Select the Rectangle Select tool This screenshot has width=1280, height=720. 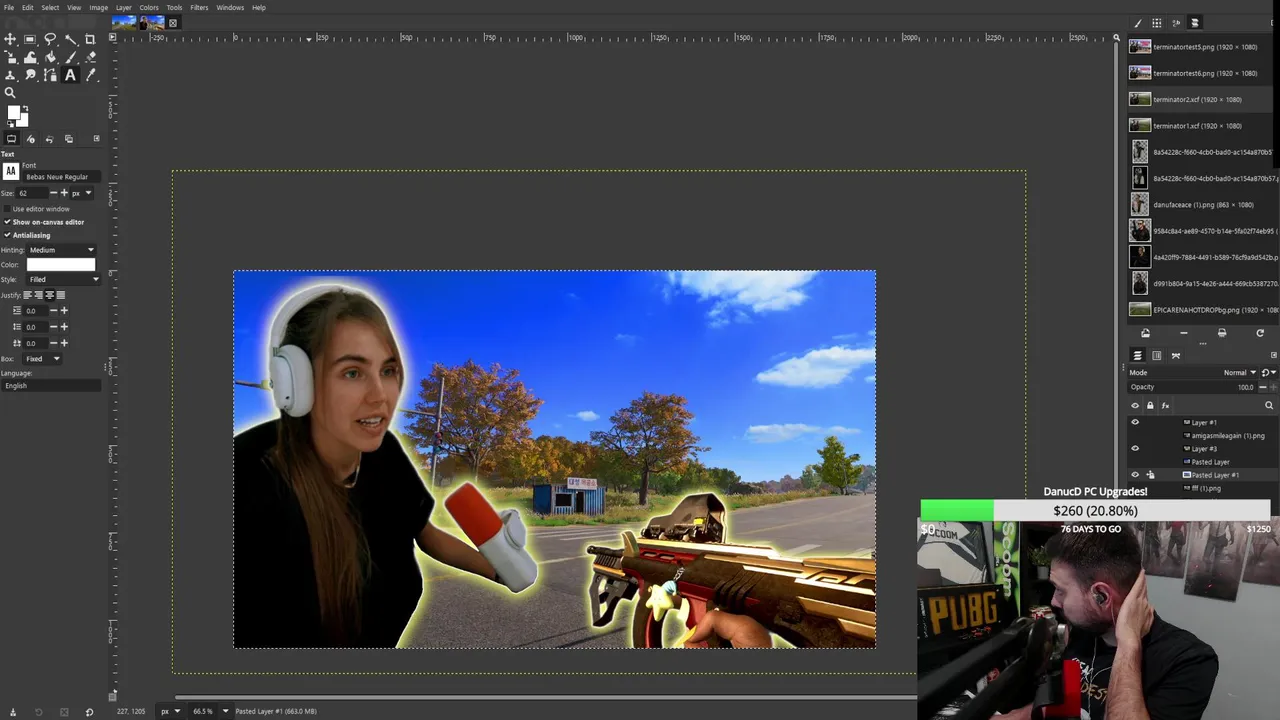point(30,39)
